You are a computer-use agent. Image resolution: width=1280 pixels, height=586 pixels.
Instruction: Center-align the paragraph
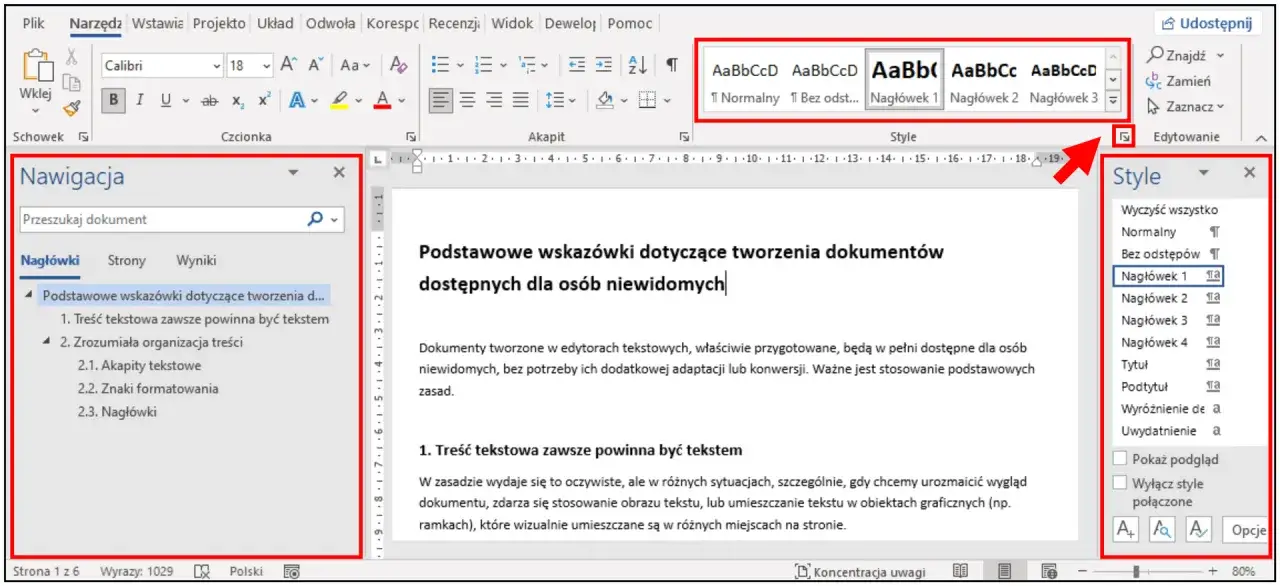468,100
